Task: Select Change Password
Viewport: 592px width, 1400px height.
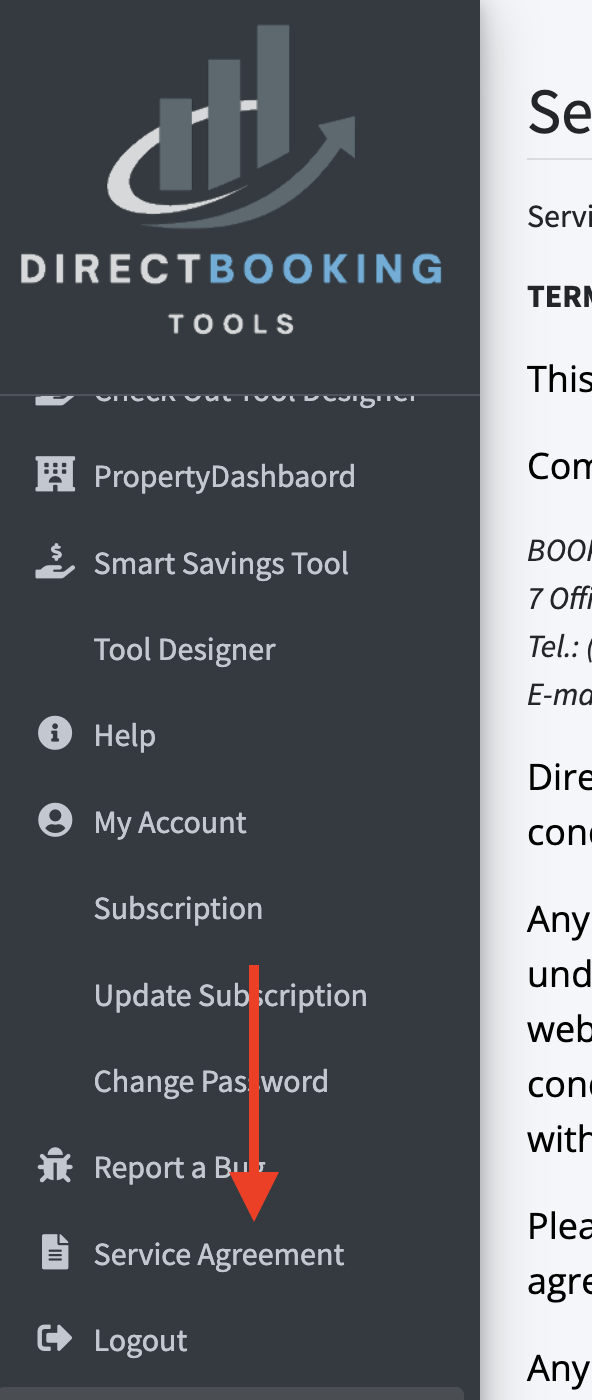Action: click(x=211, y=1080)
